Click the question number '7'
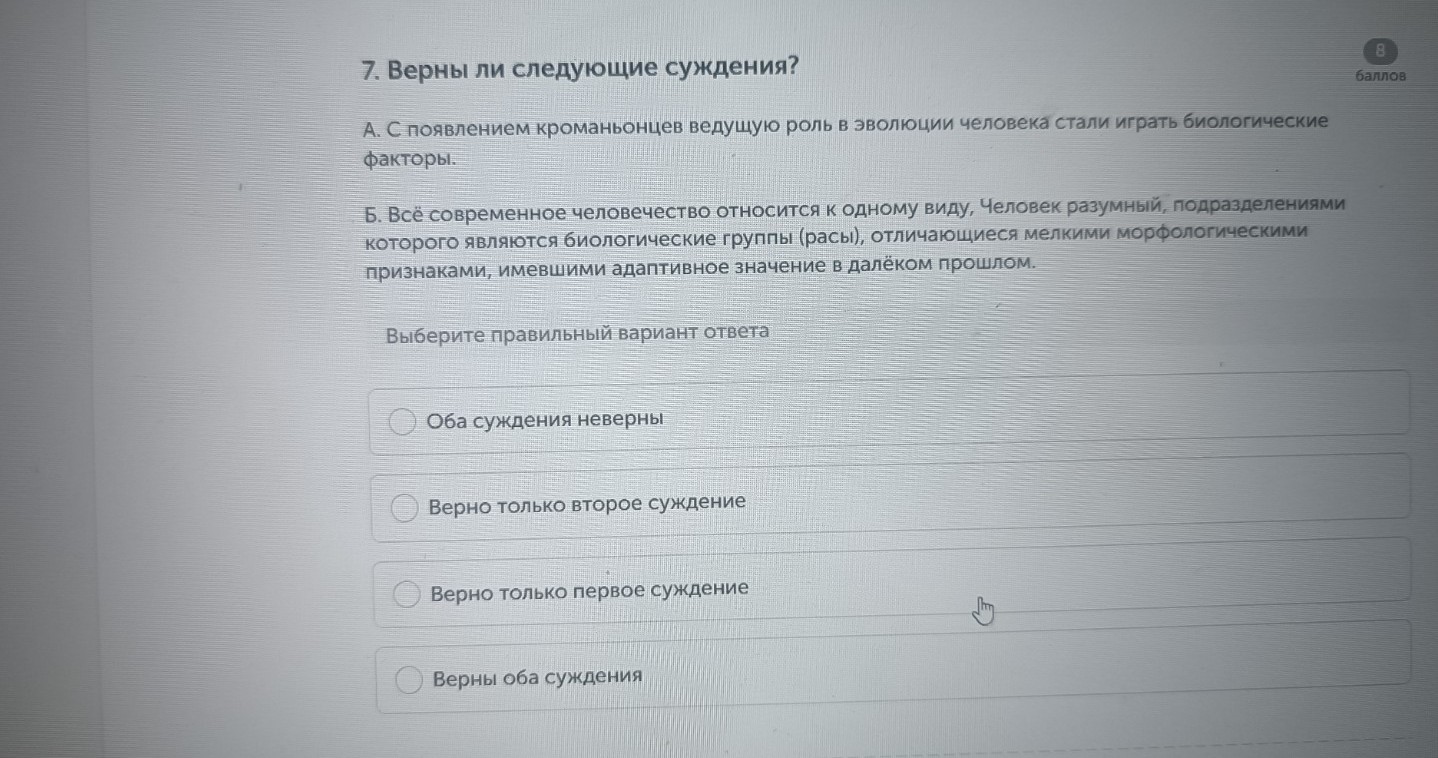Viewport: 1438px width, 758px height. coord(366,68)
